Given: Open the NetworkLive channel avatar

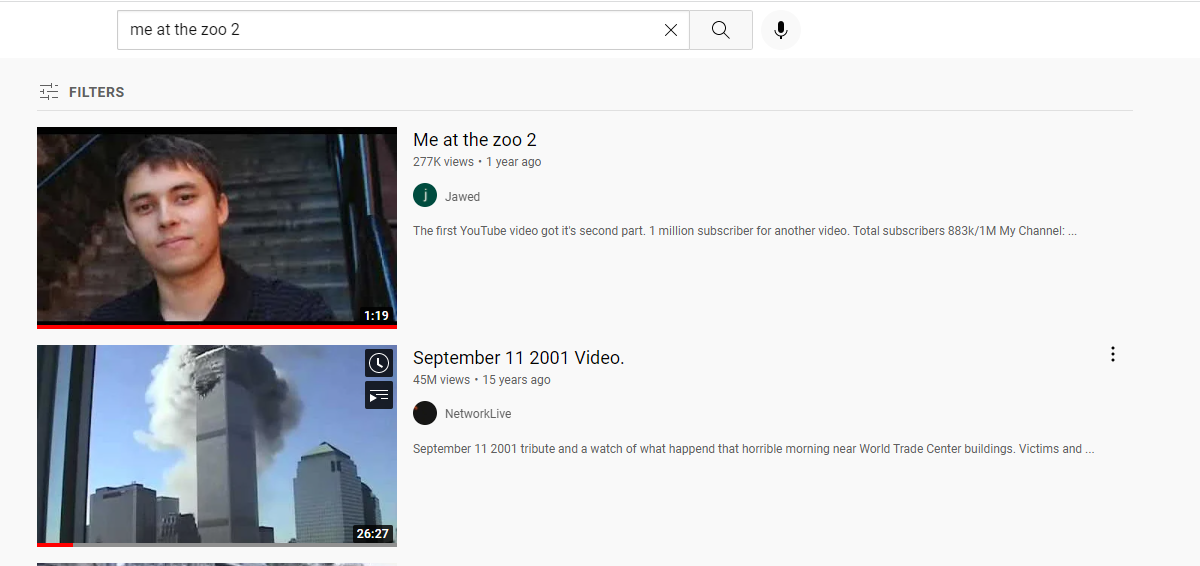Looking at the screenshot, I should point(425,413).
